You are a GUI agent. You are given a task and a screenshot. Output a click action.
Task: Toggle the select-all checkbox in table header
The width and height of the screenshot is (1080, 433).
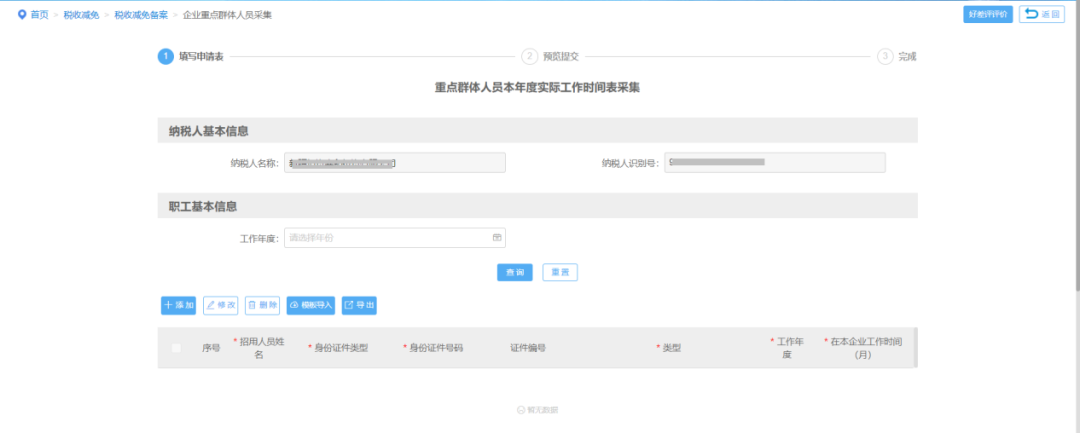tap(176, 348)
